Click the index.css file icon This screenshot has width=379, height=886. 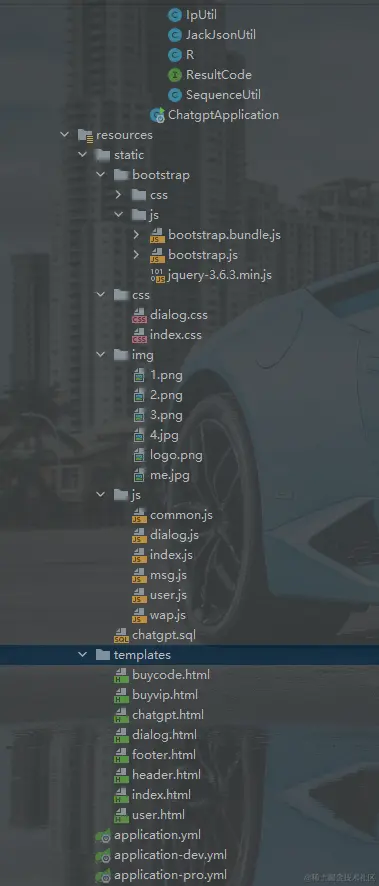point(139,335)
